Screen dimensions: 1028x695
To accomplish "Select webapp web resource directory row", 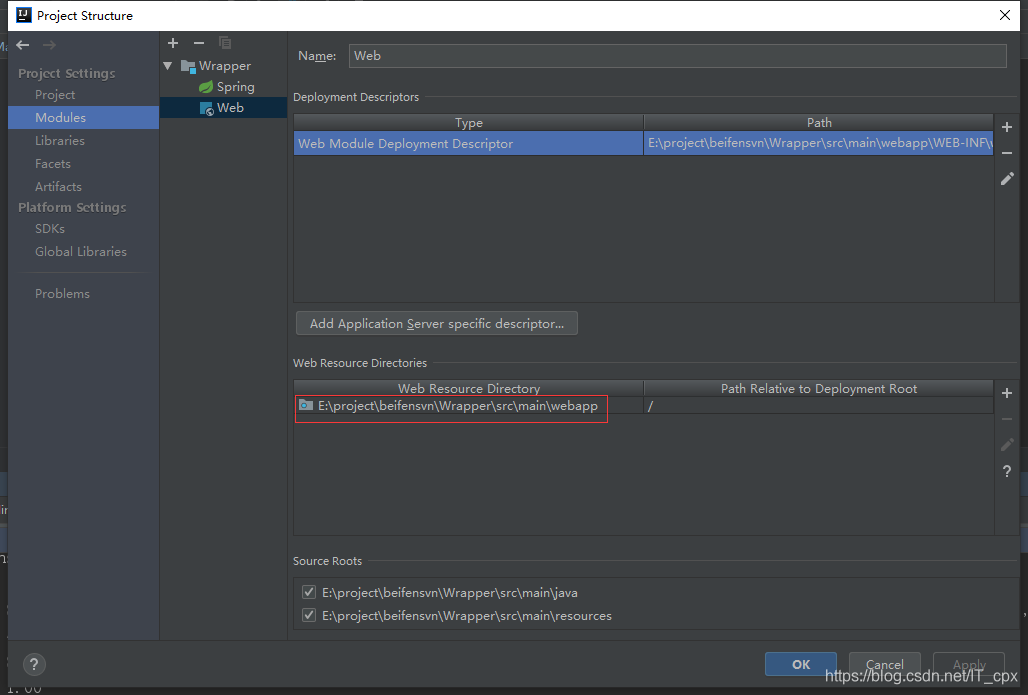I will point(643,405).
